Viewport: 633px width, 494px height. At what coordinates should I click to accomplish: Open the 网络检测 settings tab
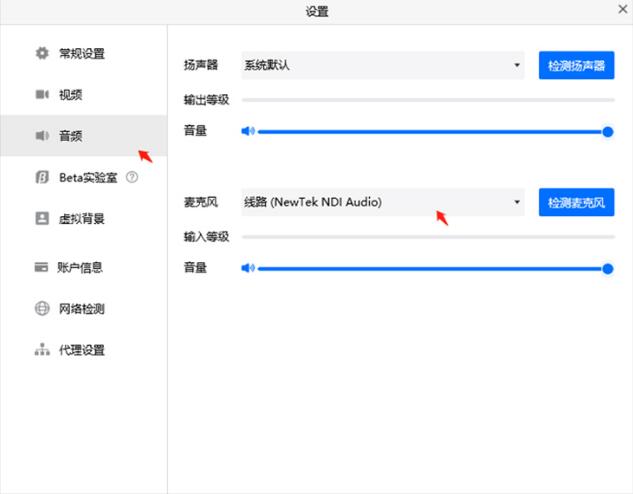click(x=81, y=309)
